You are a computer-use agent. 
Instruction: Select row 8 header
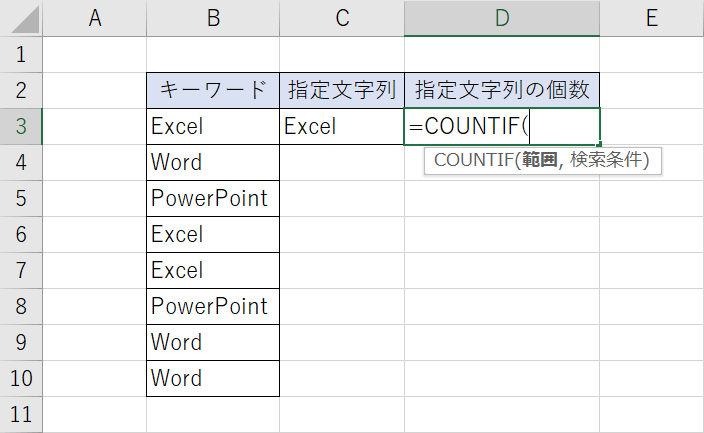tap(21, 306)
